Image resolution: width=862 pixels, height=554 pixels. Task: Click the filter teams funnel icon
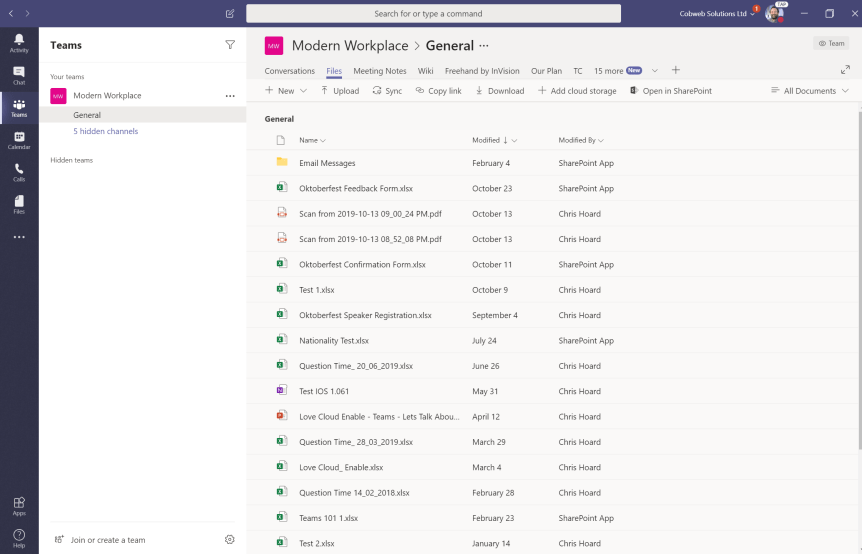(x=230, y=45)
